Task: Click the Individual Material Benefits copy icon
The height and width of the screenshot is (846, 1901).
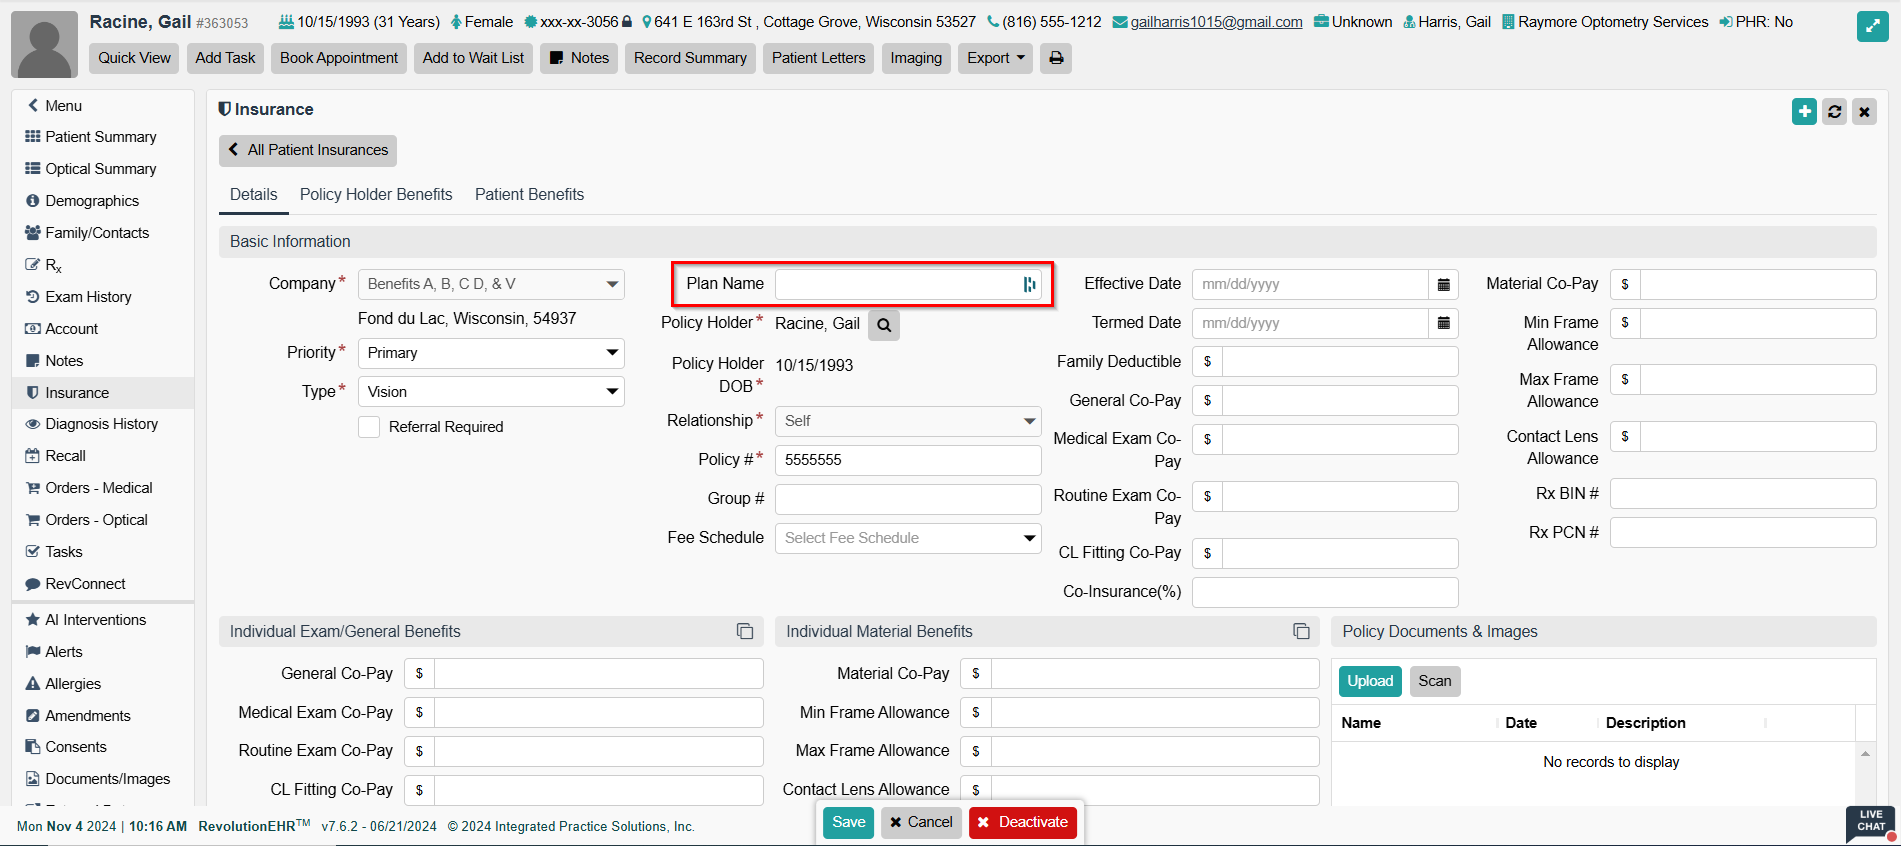Action: (x=1301, y=631)
